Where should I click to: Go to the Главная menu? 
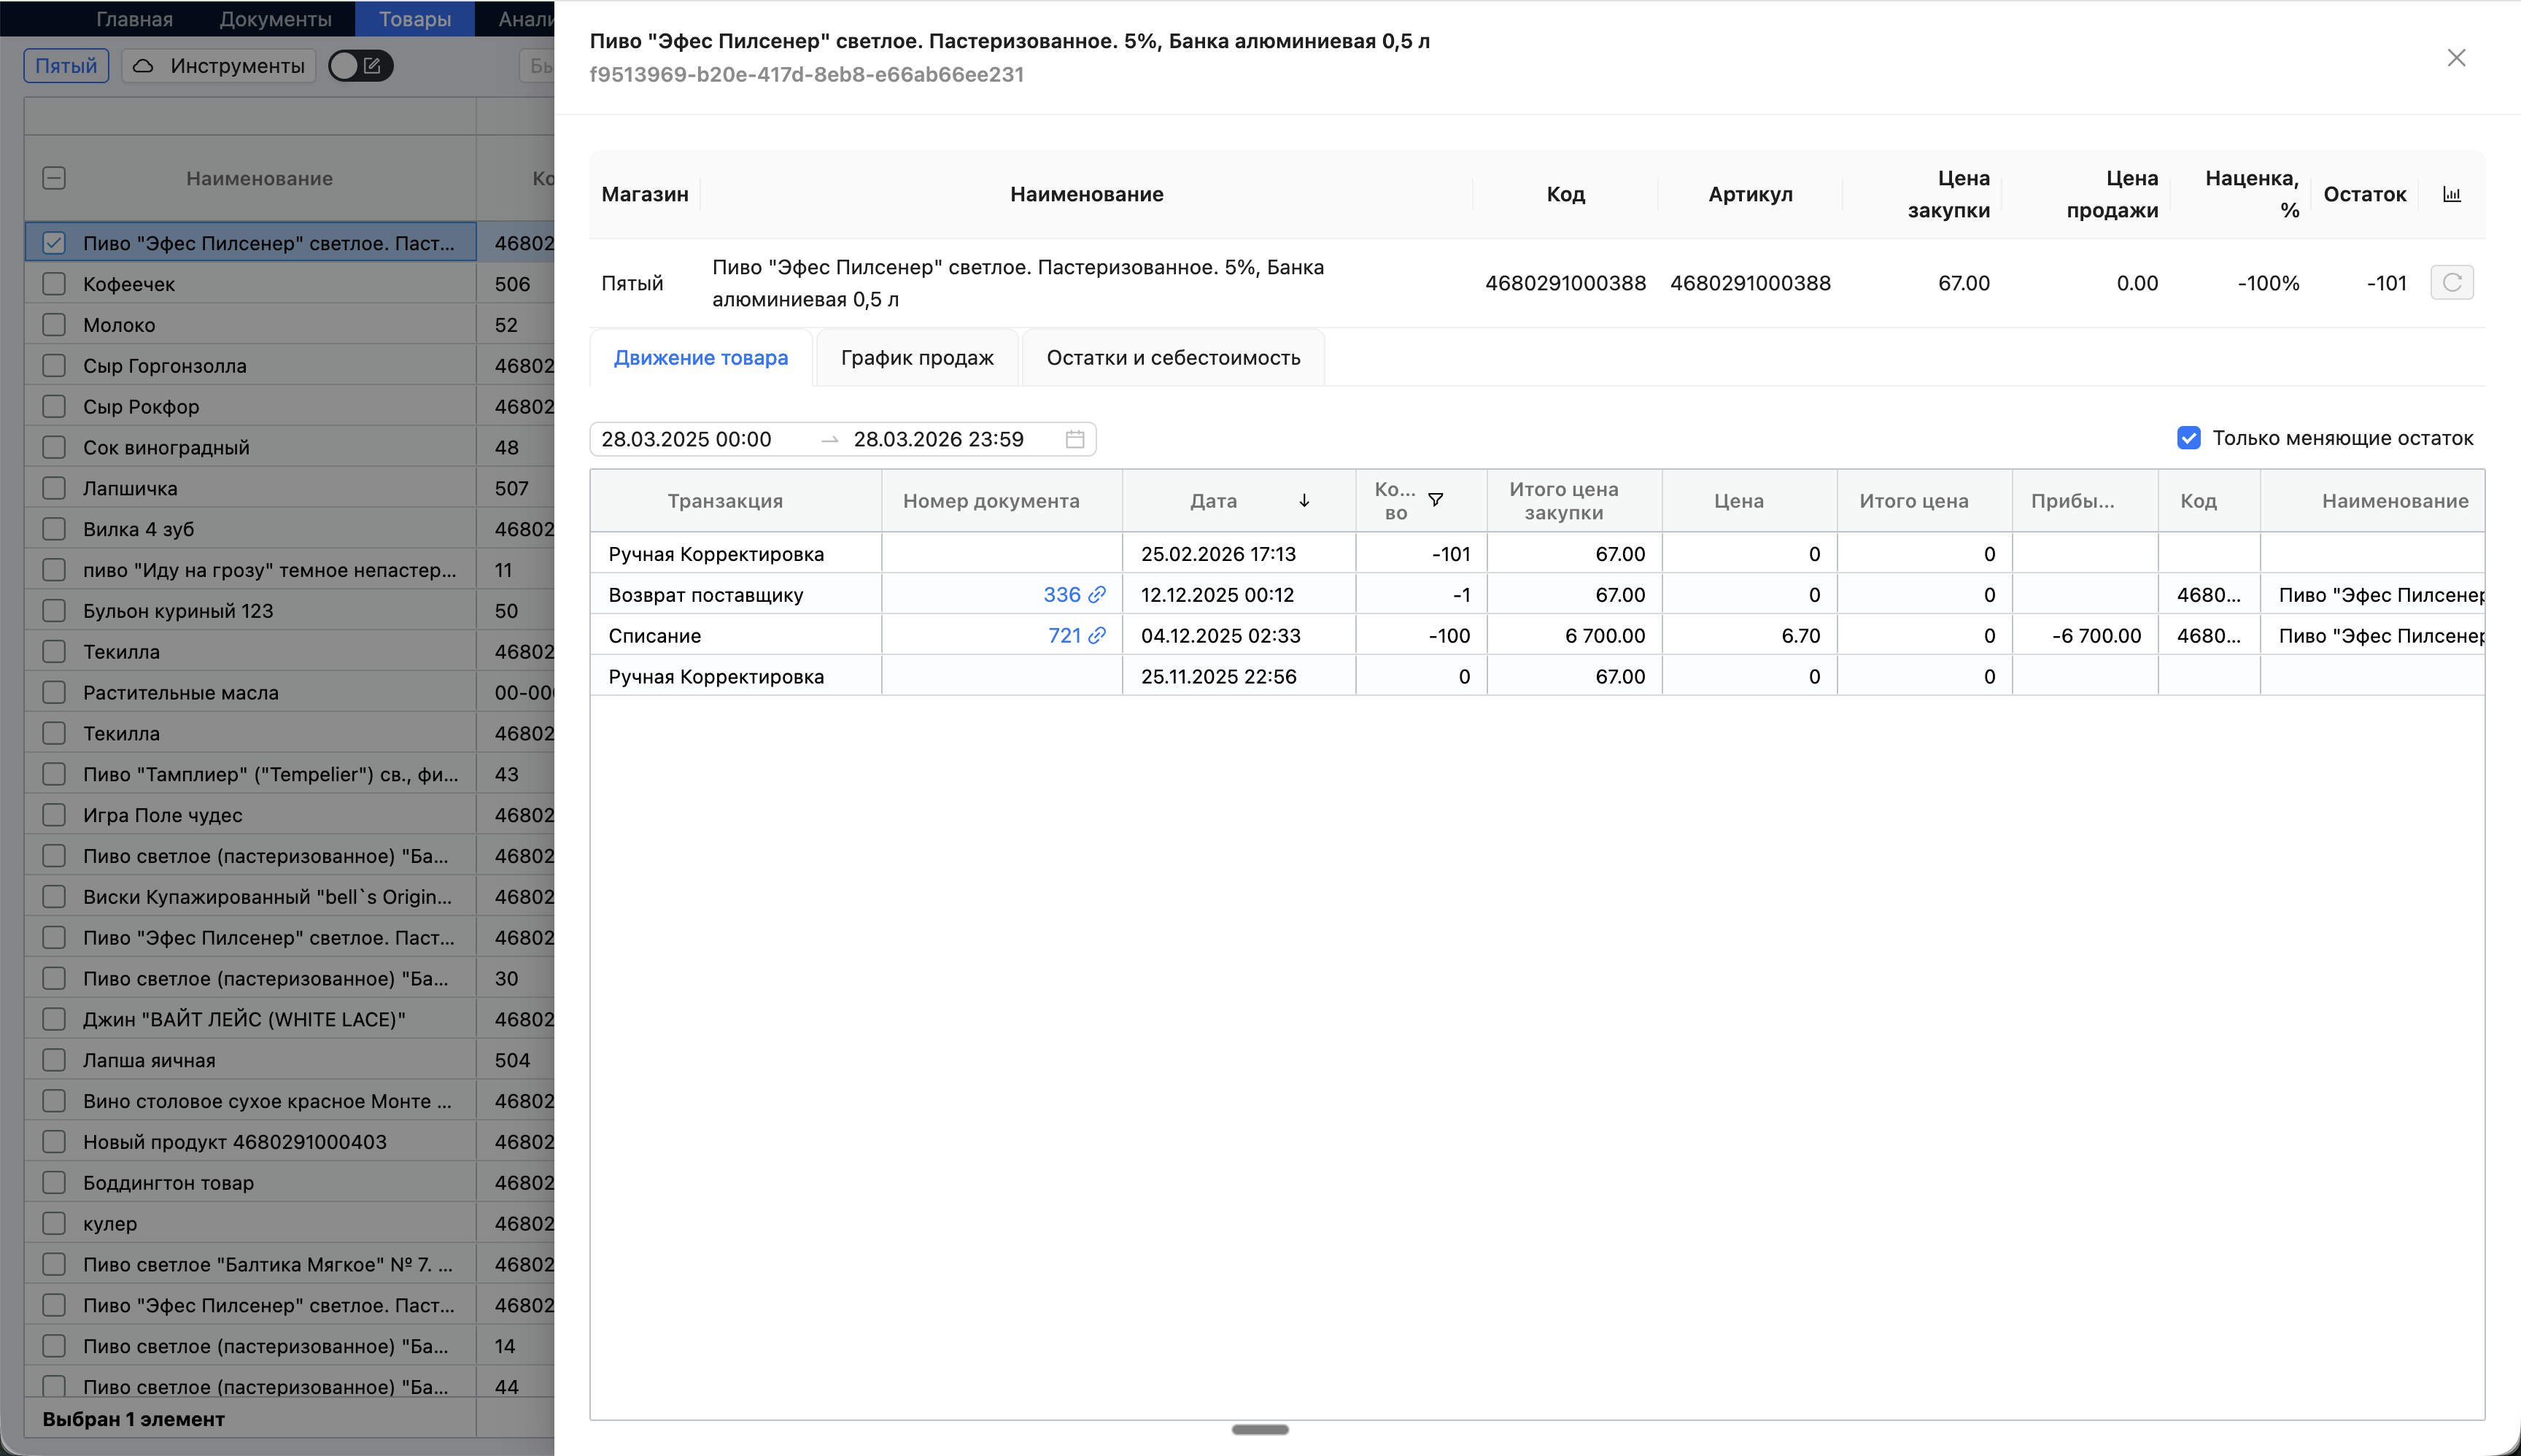click(x=134, y=19)
